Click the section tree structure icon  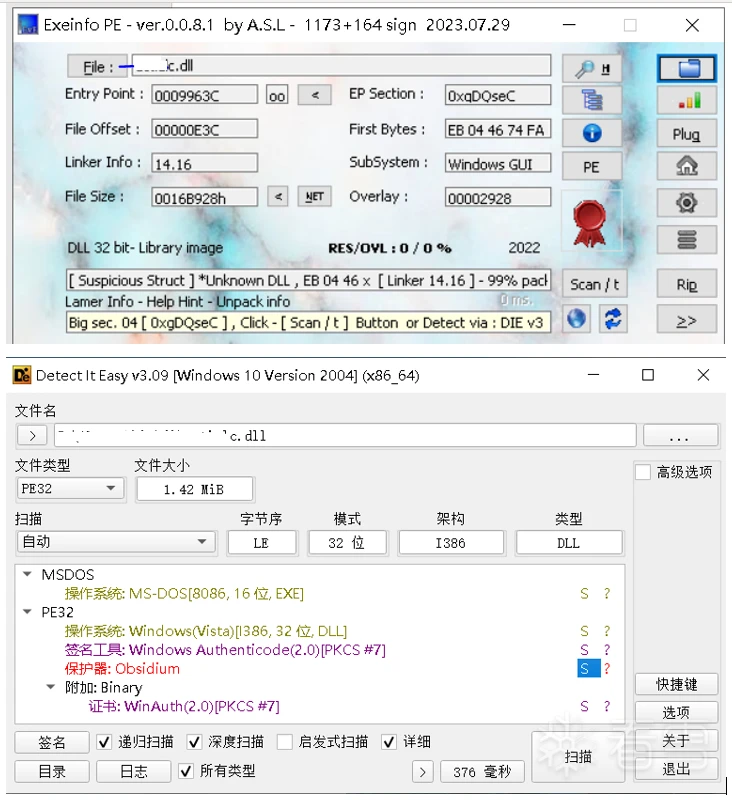click(x=592, y=100)
